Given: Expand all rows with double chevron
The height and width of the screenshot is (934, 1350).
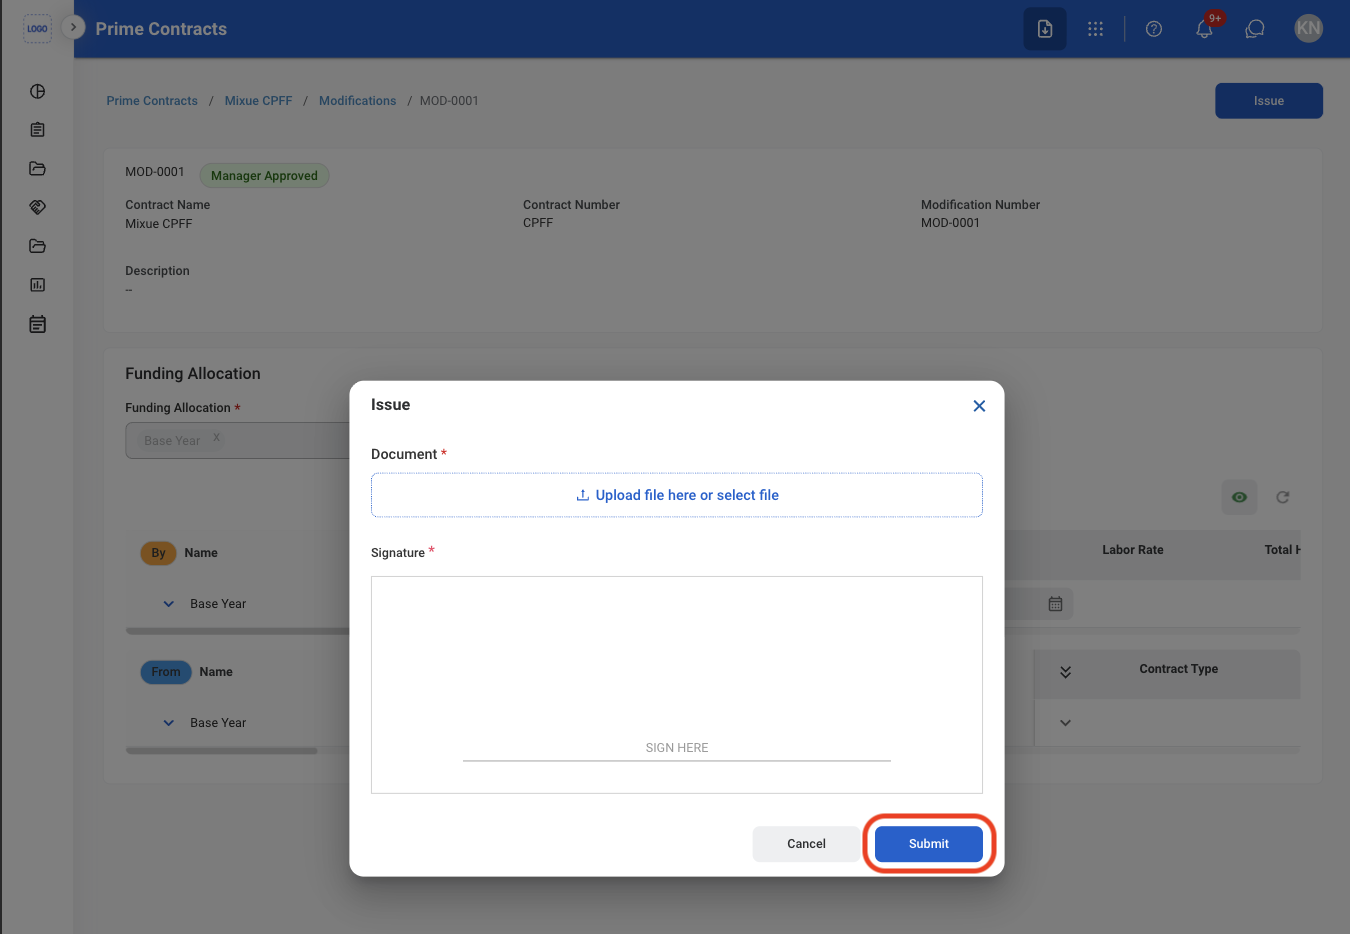Looking at the screenshot, I should (x=1065, y=672).
